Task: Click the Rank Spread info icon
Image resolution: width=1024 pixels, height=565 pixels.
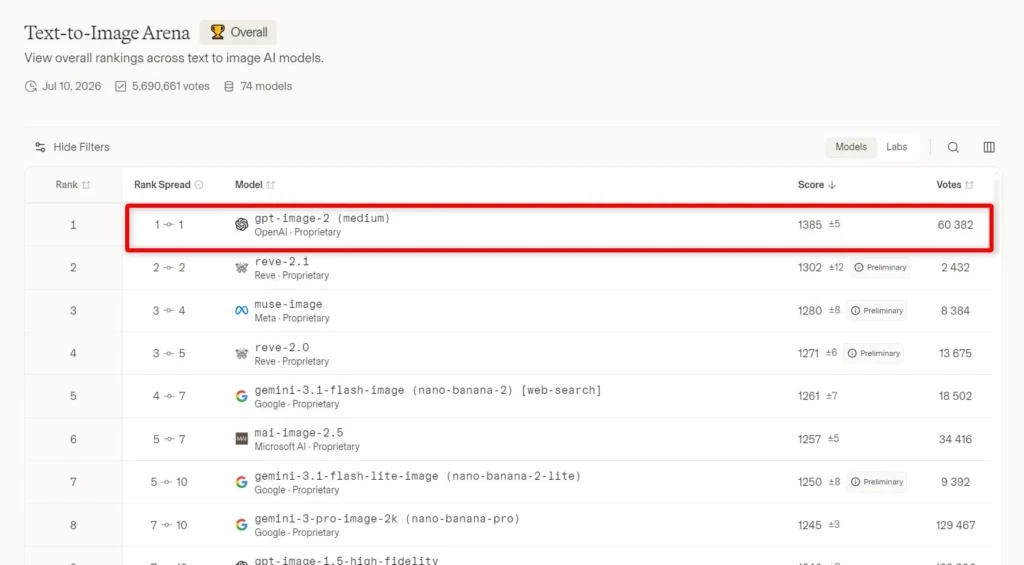Action: (x=199, y=185)
